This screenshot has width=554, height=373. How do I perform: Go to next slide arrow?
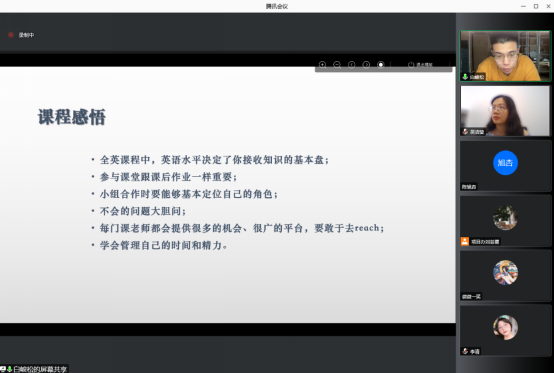point(366,65)
